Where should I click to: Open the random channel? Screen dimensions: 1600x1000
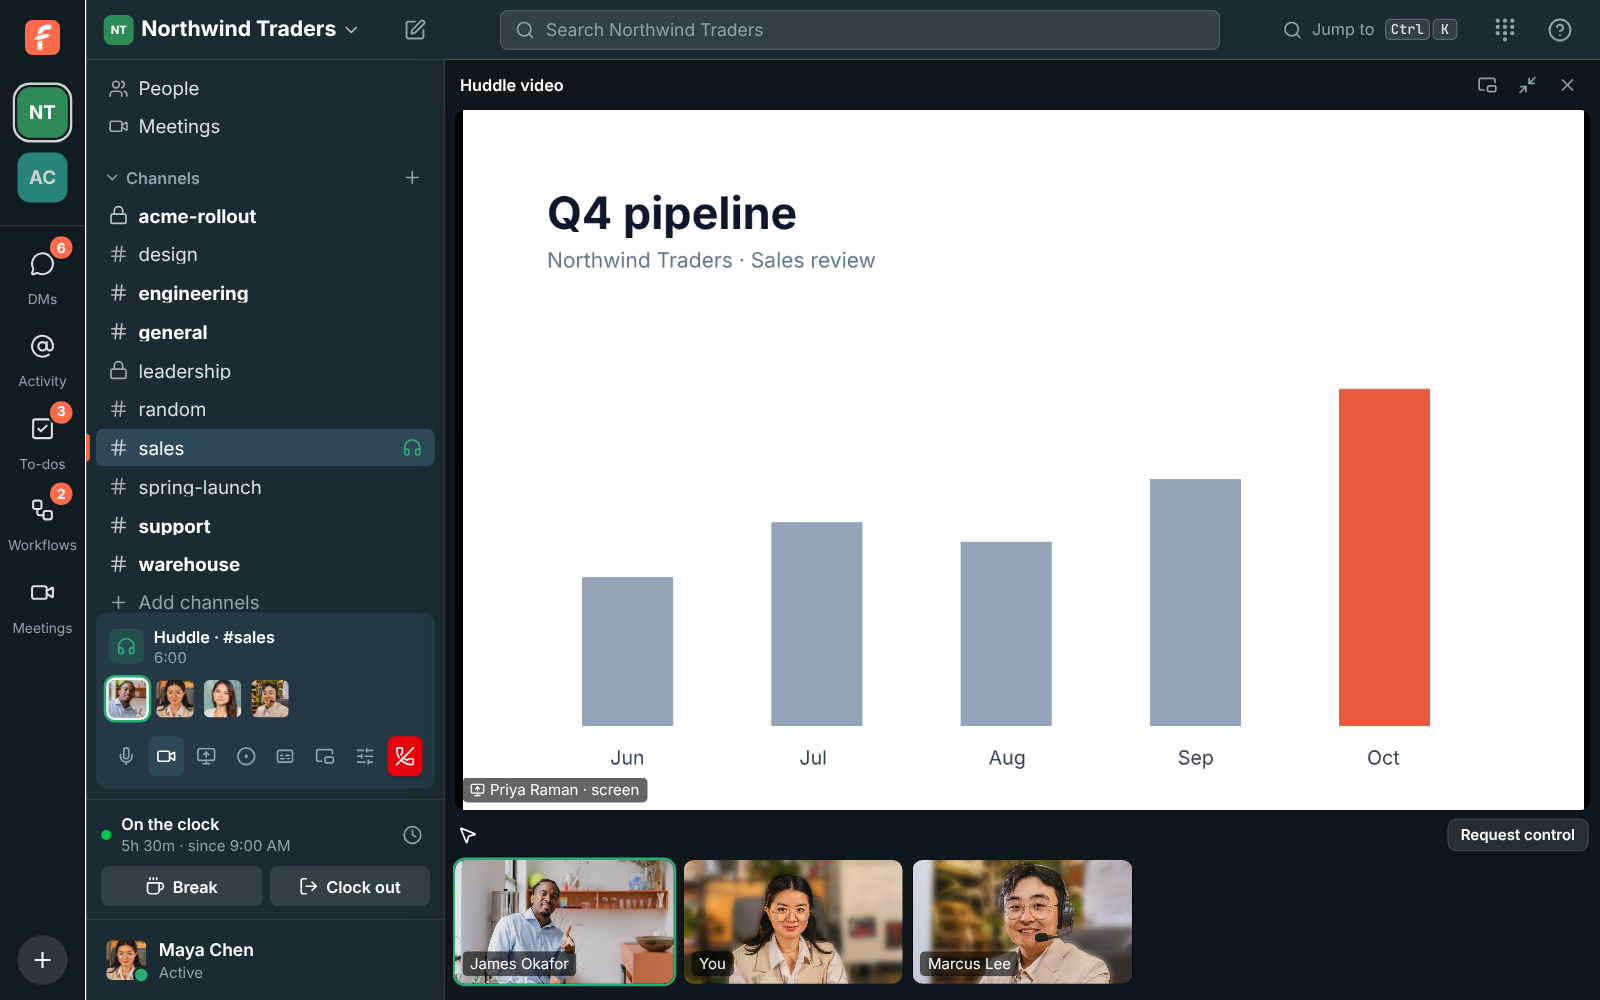click(x=265, y=409)
